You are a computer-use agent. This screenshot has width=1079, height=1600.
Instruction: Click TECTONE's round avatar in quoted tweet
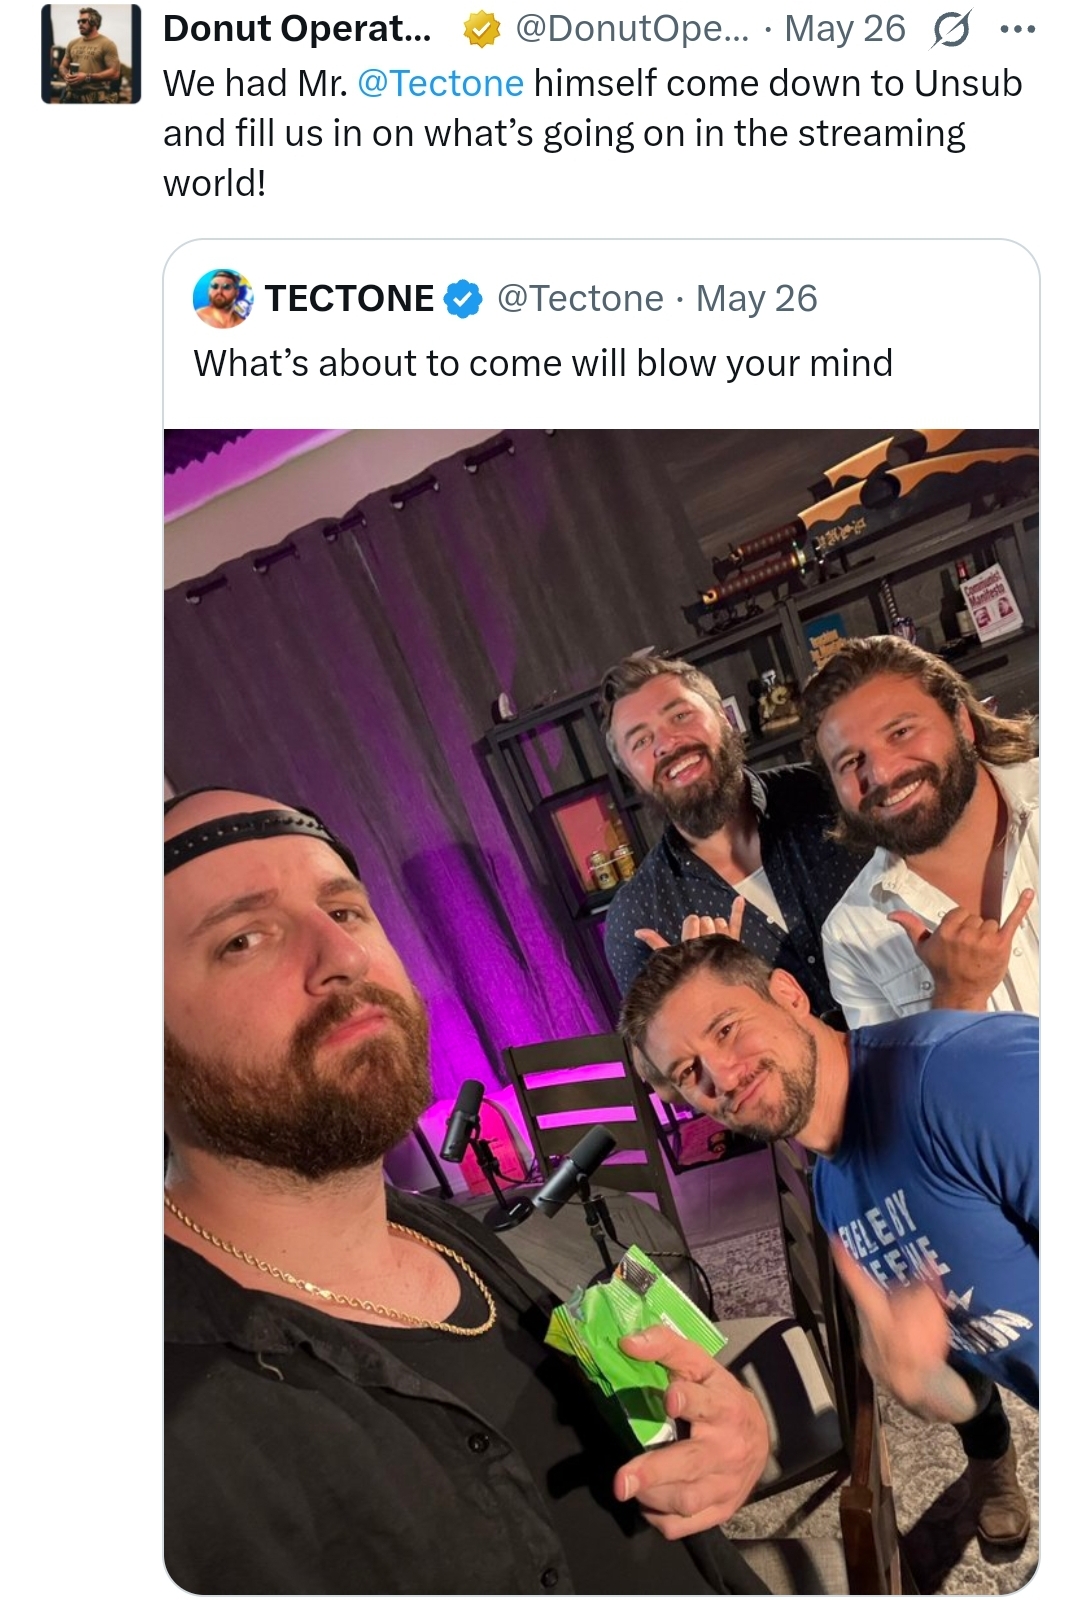point(223,298)
